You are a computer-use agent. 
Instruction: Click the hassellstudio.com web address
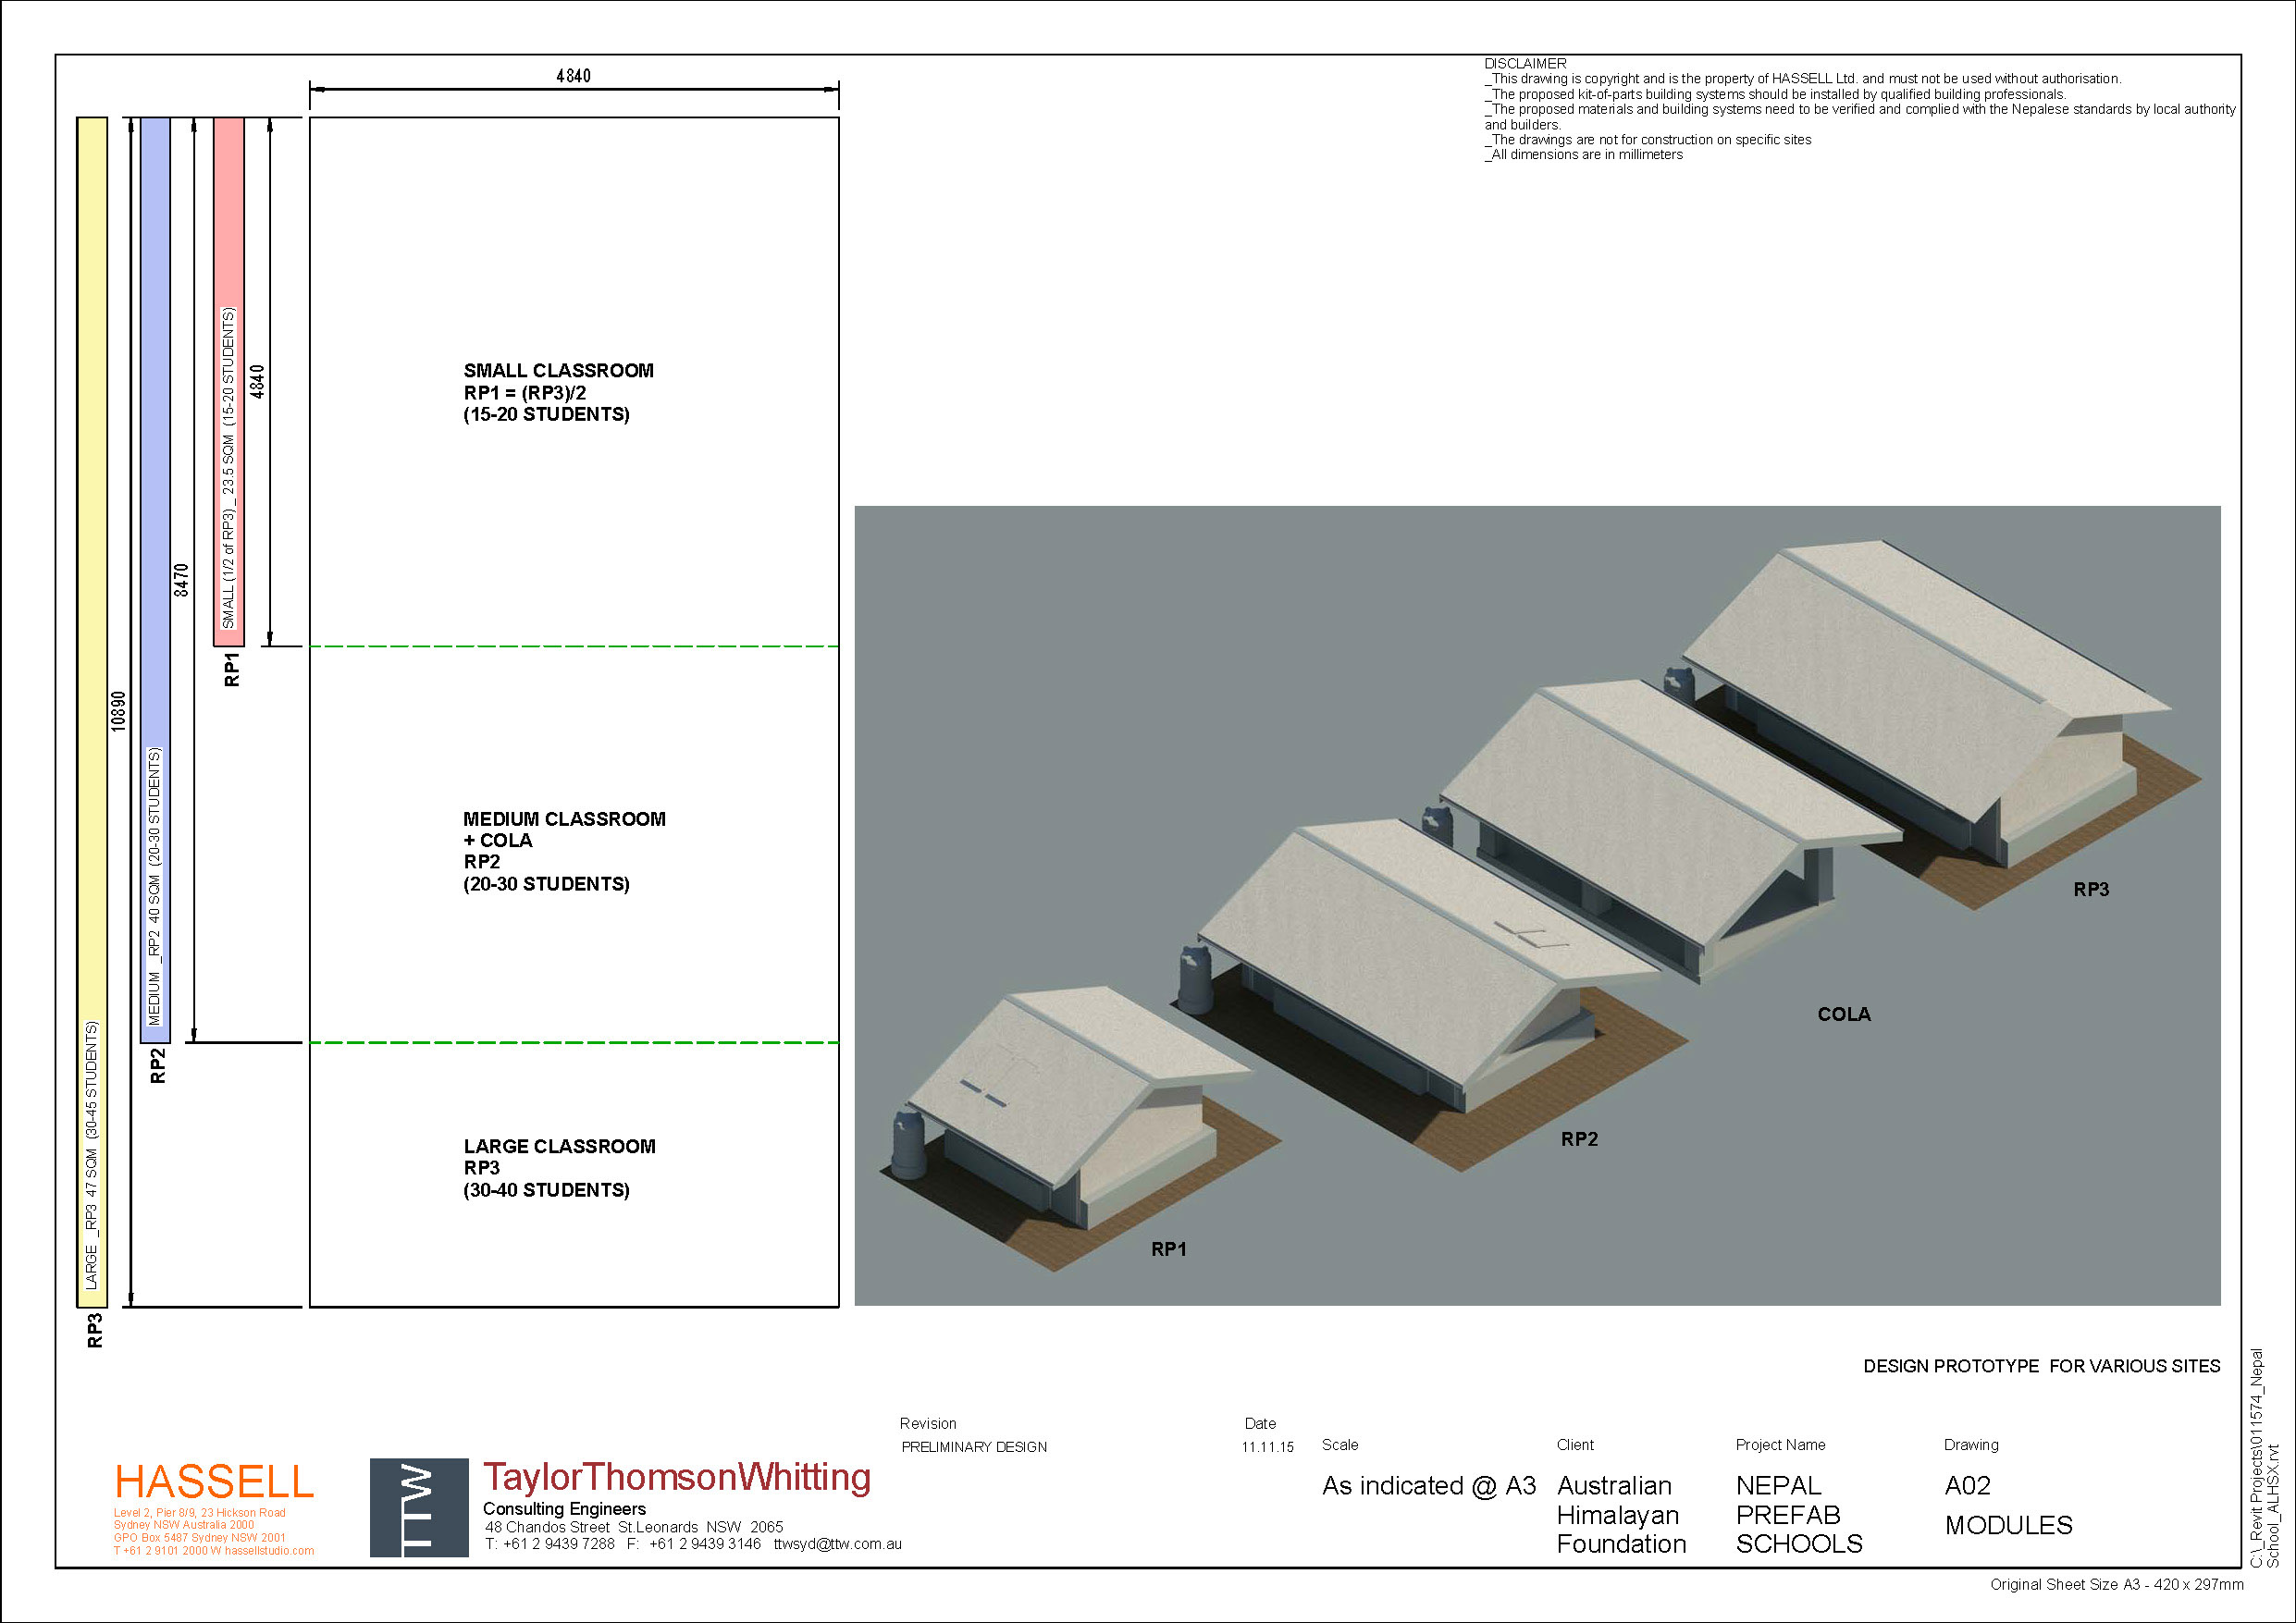[268, 1551]
